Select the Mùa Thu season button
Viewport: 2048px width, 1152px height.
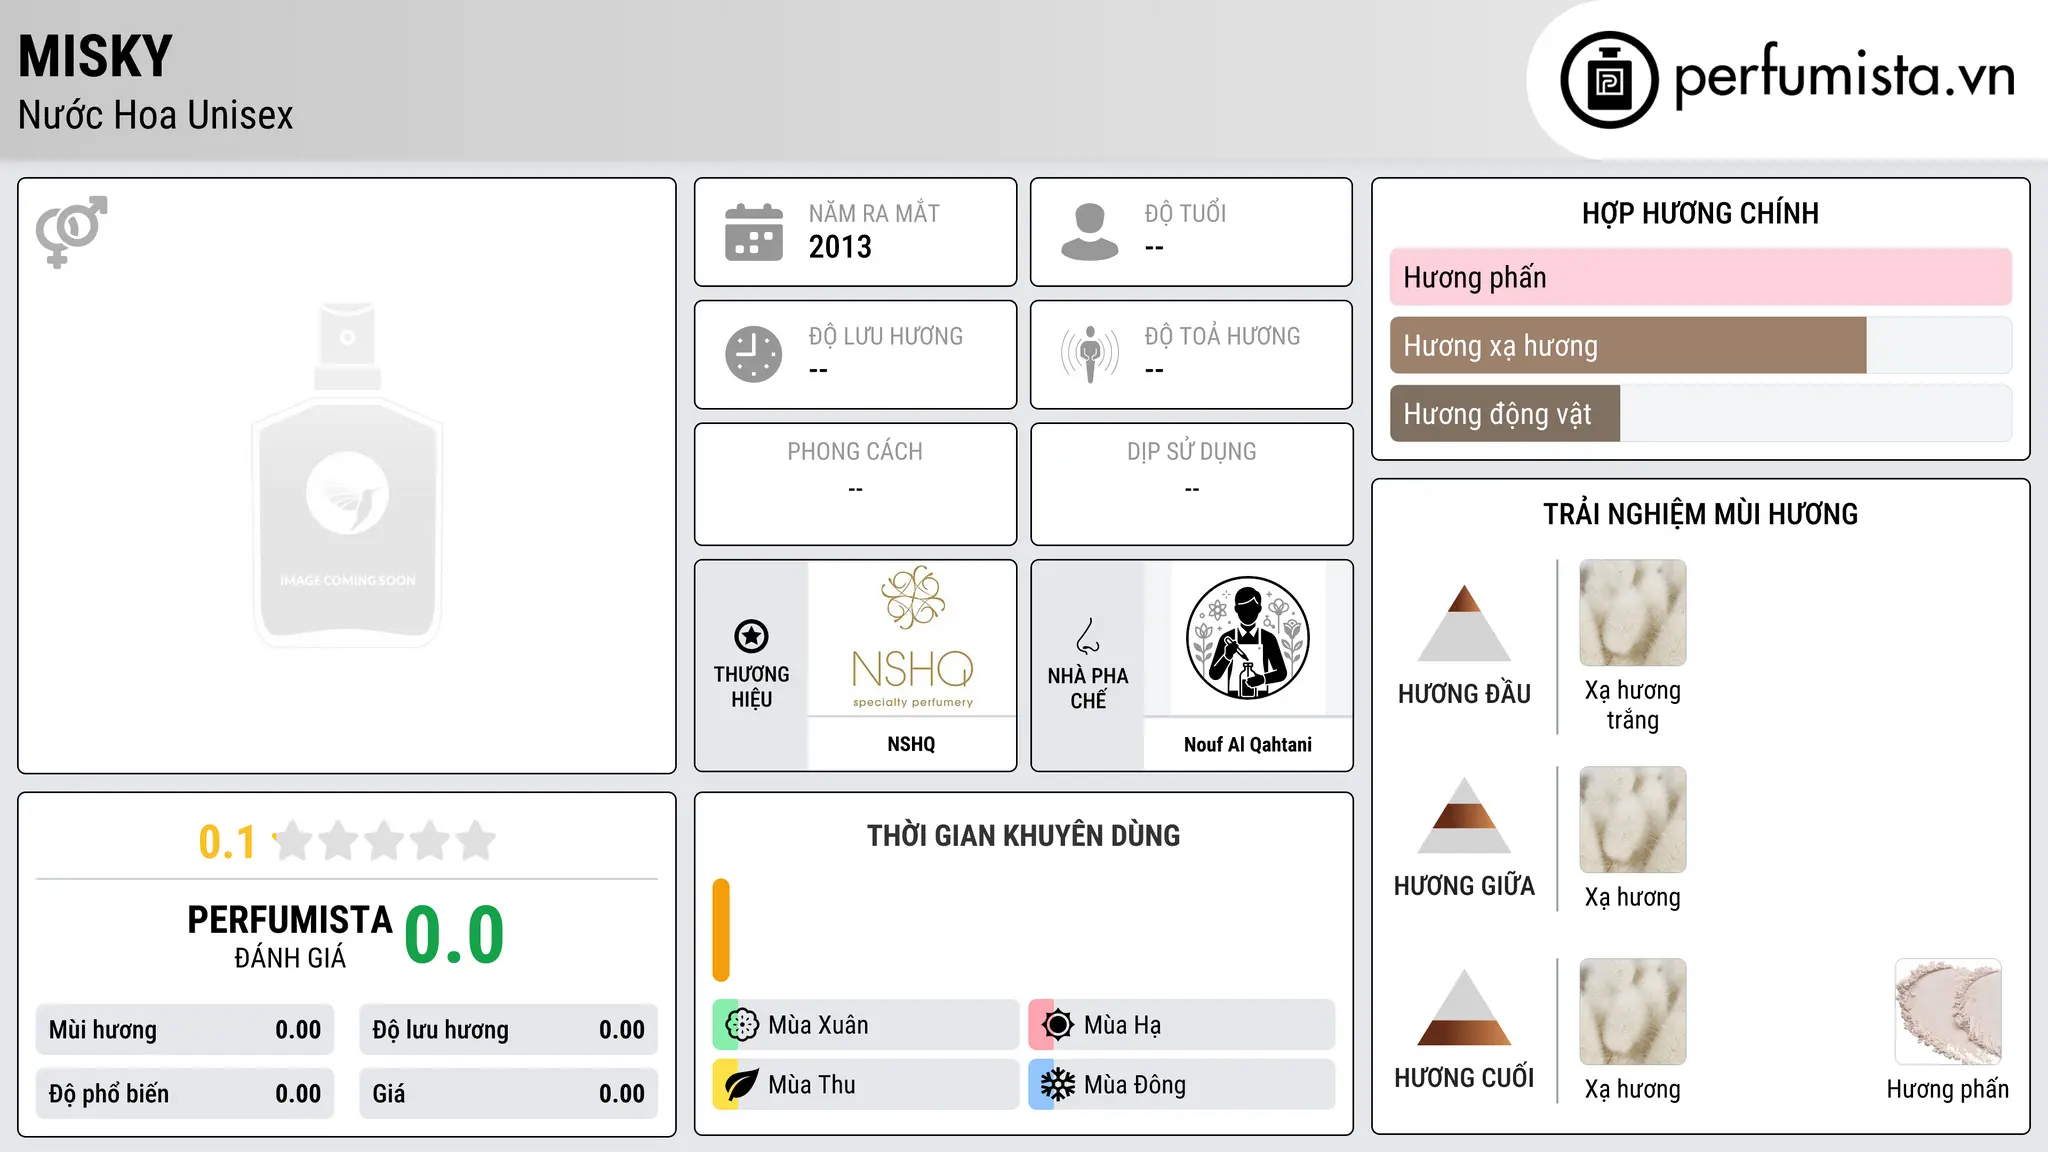point(865,1085)
